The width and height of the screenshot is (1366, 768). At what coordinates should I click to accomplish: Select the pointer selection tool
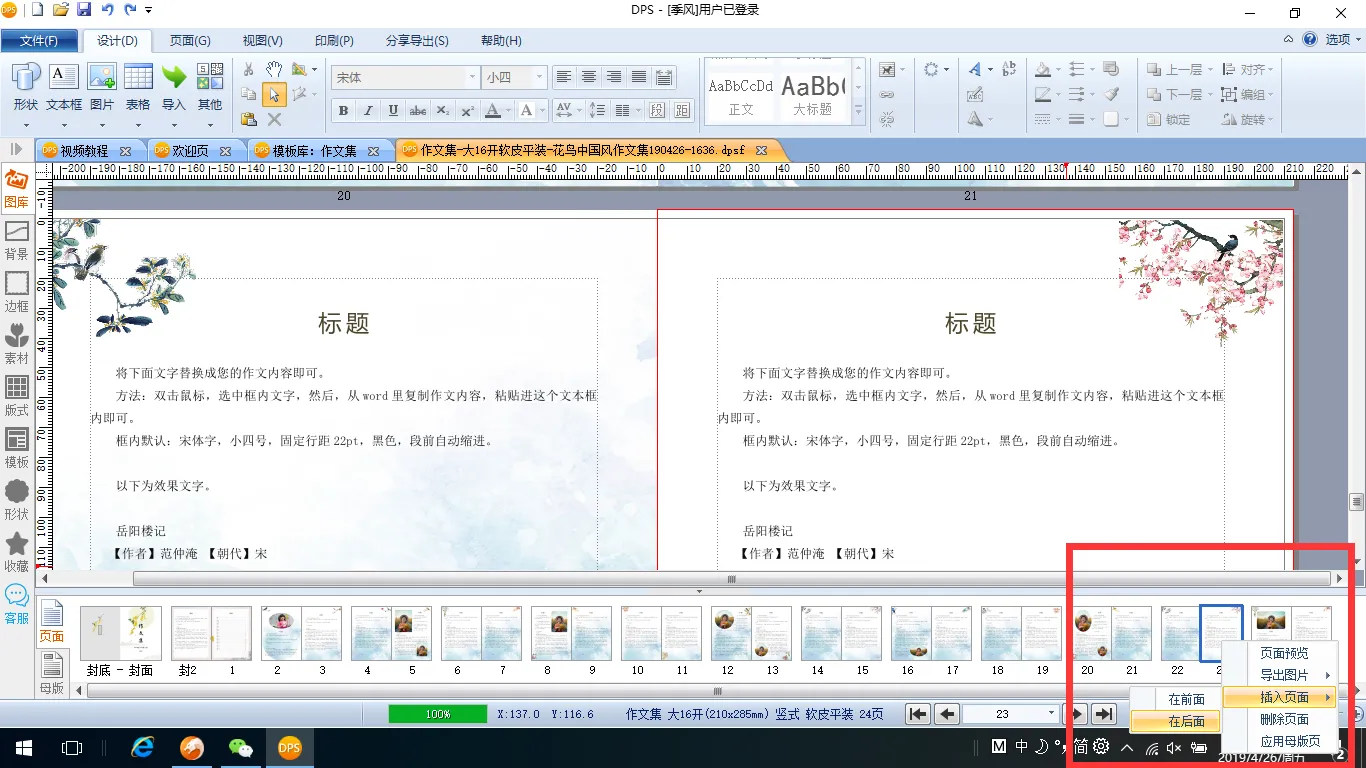(x=274, y=95)
